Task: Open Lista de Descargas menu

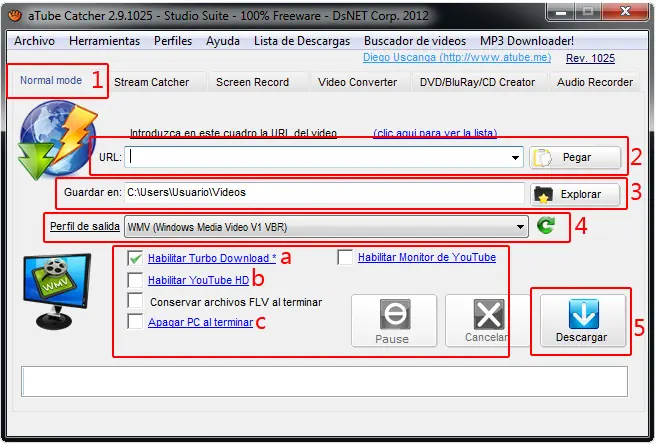Action: pyautogui.click(x=302, y=41)
